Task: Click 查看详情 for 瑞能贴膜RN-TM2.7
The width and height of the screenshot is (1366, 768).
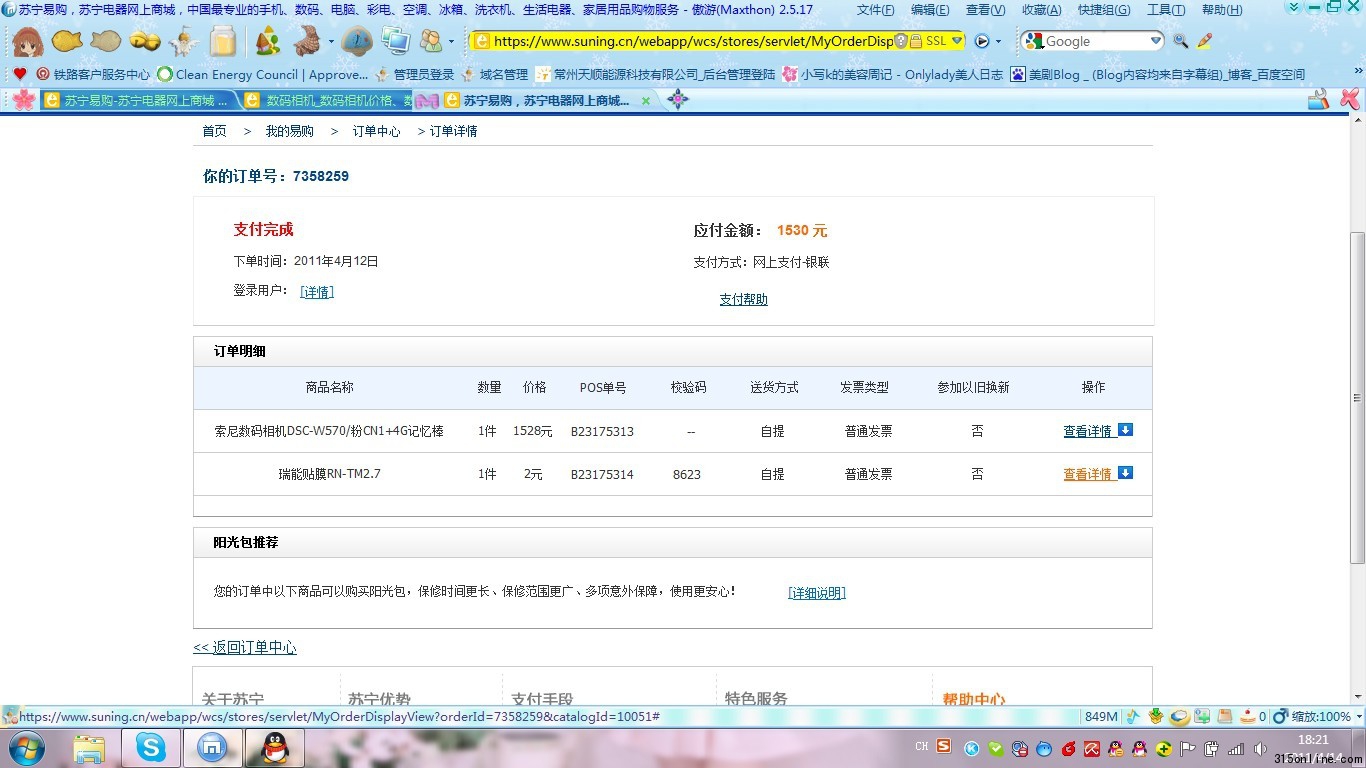Action: pyautogui.click(x=1088, y=475)
